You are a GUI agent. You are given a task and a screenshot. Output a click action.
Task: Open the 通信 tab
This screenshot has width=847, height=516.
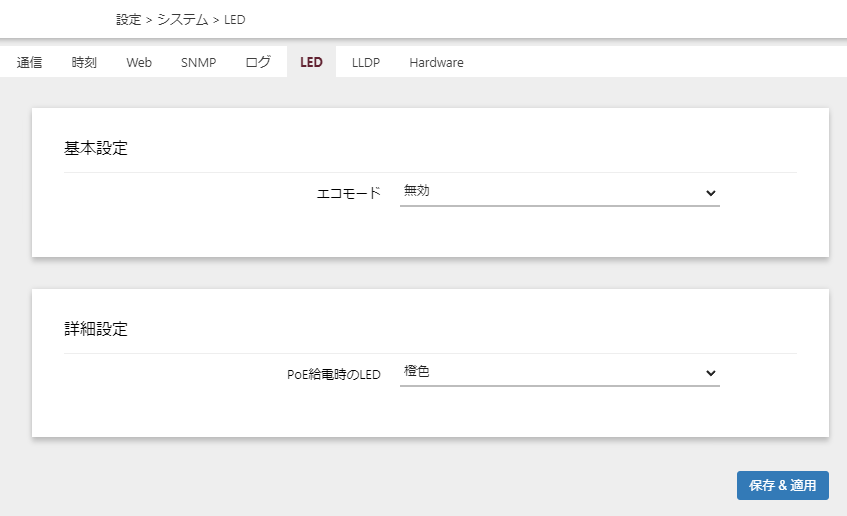29,62
